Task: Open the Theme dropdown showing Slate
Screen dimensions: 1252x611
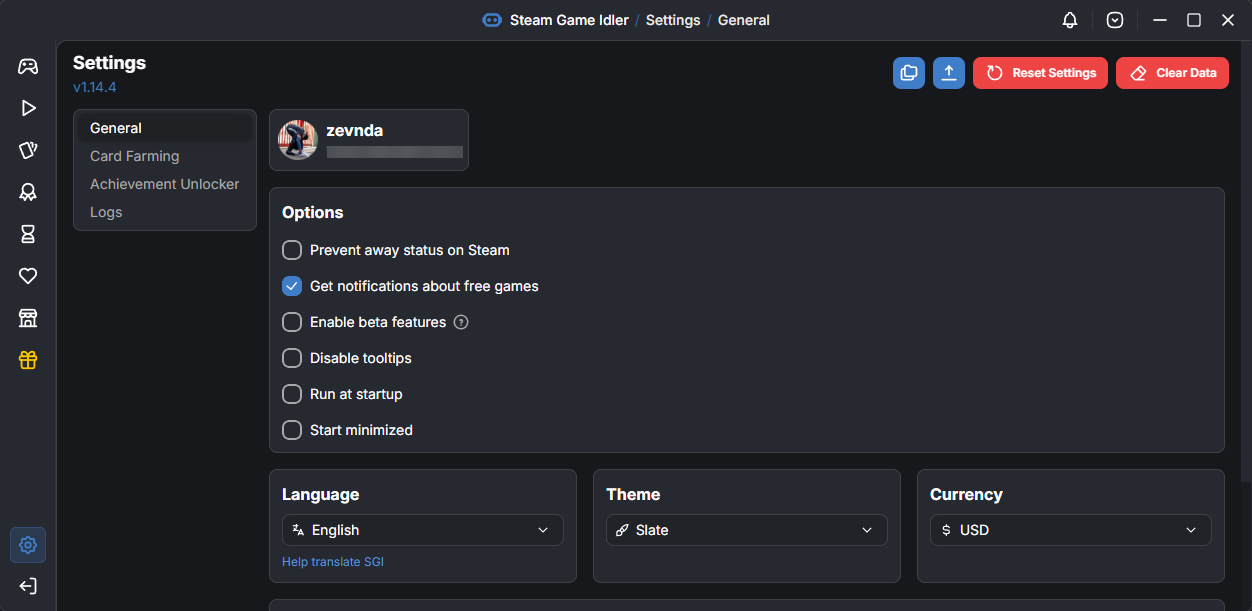Action: [x=747, y=530]
